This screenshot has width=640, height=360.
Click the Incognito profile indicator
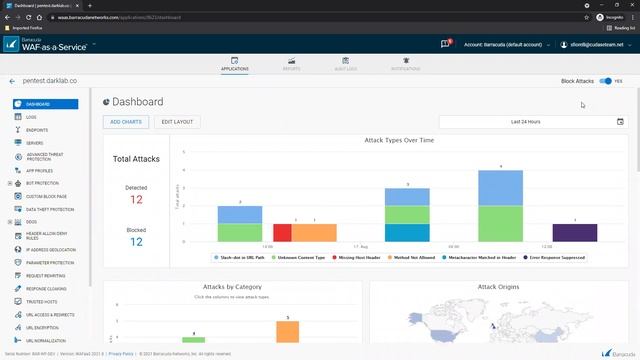tap(610, 18)
